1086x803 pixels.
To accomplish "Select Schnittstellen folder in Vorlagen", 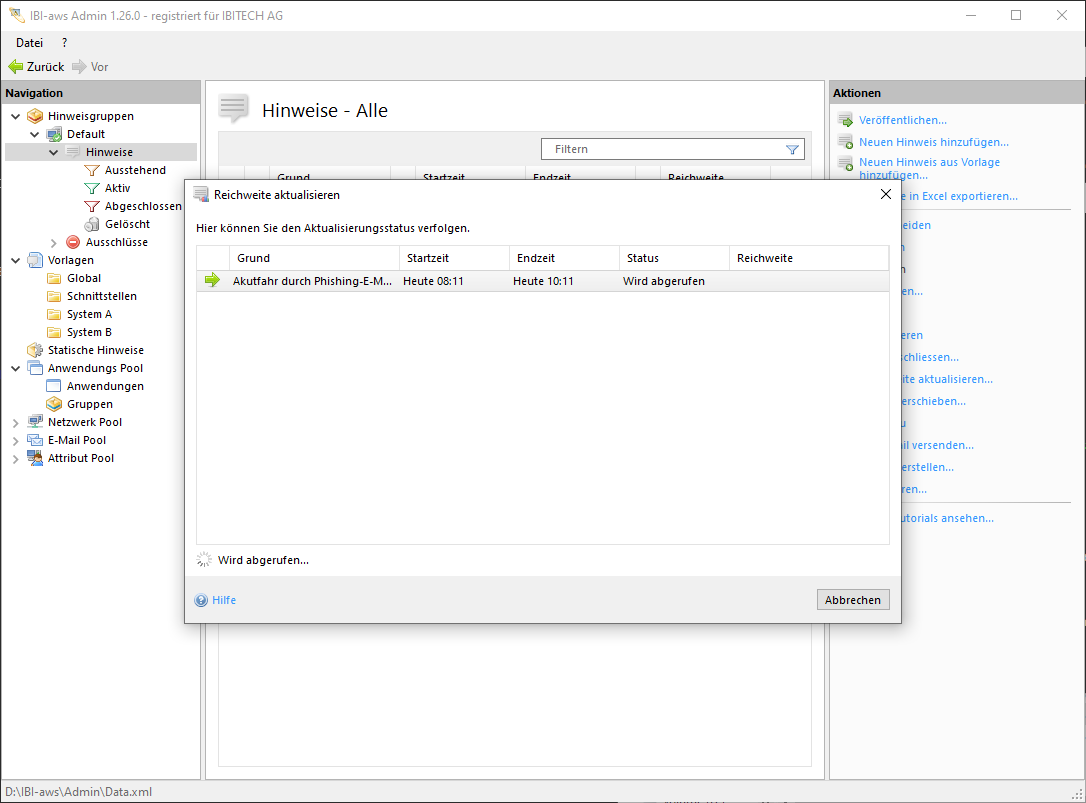I will pyautogui.click(x=101, y=296).
